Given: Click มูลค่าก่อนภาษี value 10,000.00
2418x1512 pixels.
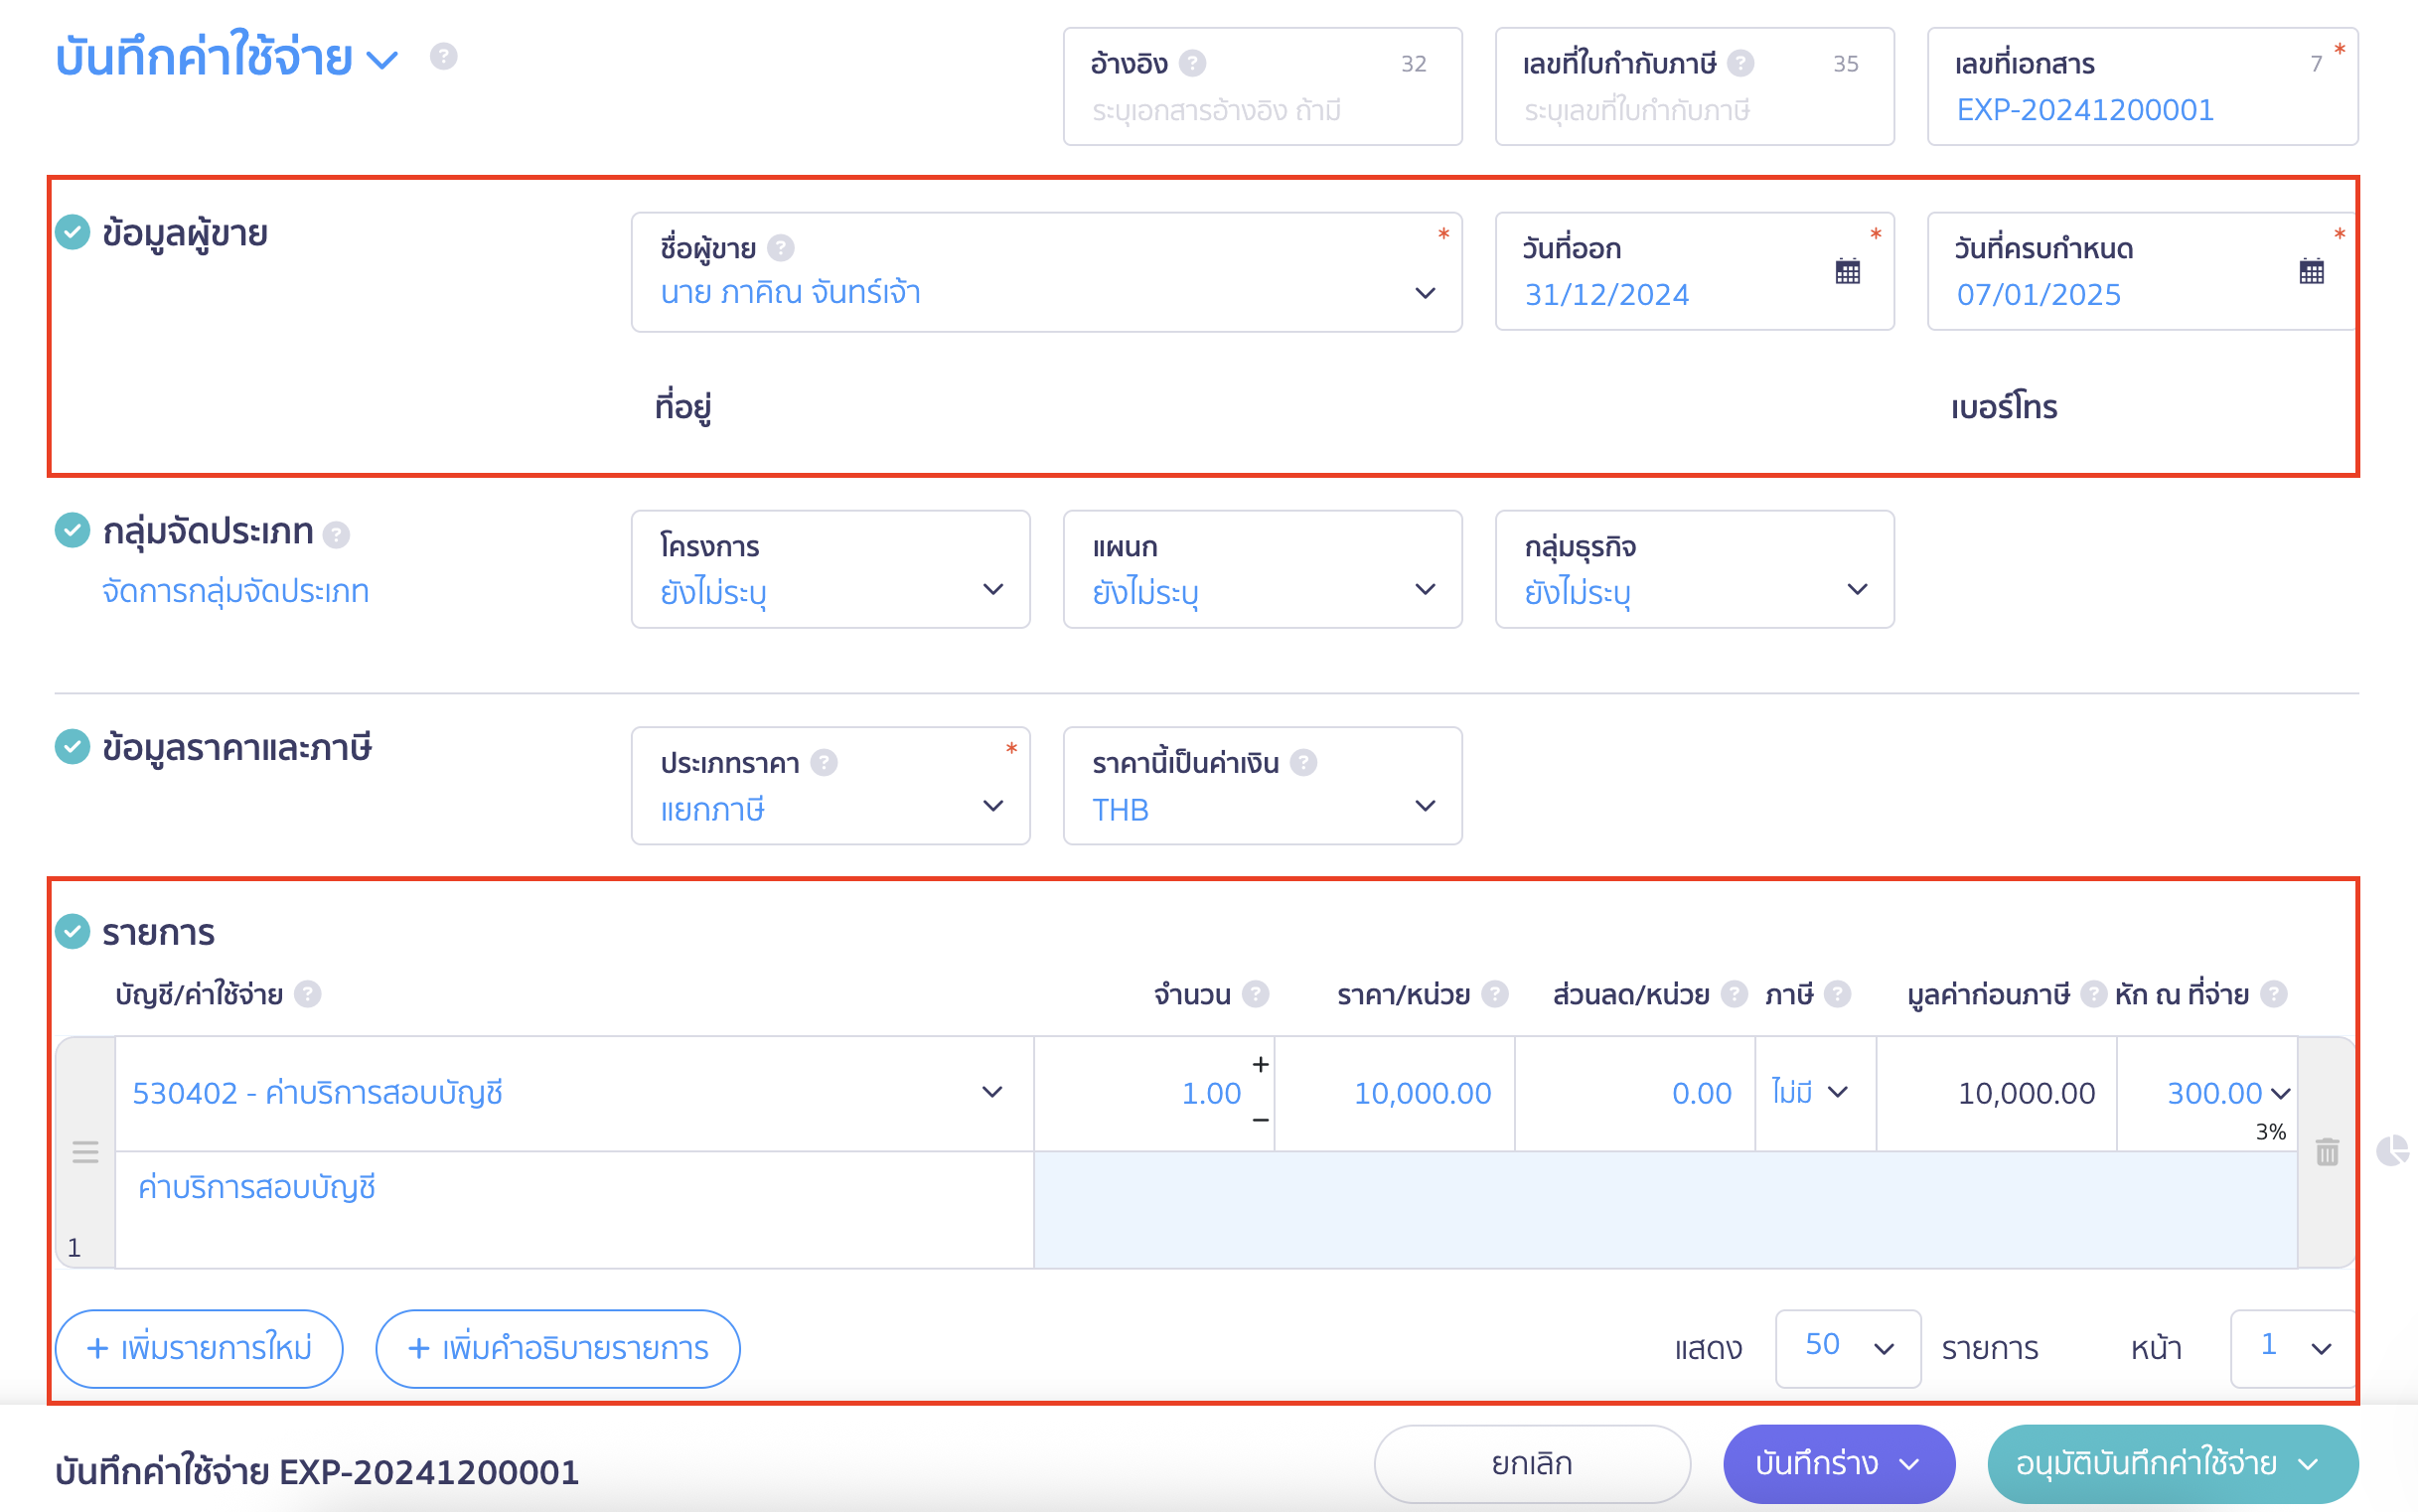Looking at the screenshot, I should pos(2026,1093).
